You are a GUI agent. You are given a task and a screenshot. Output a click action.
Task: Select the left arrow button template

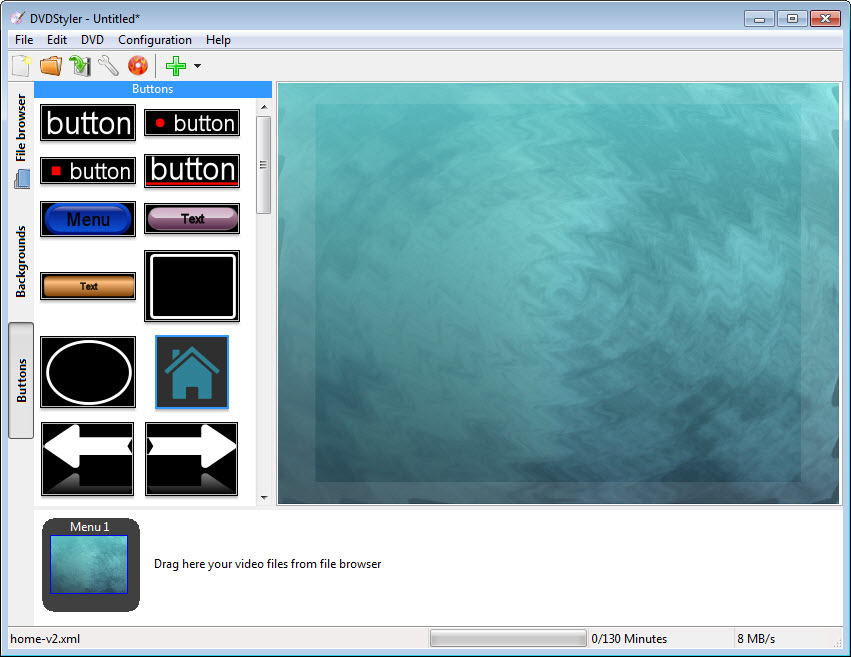coord(88,459)
